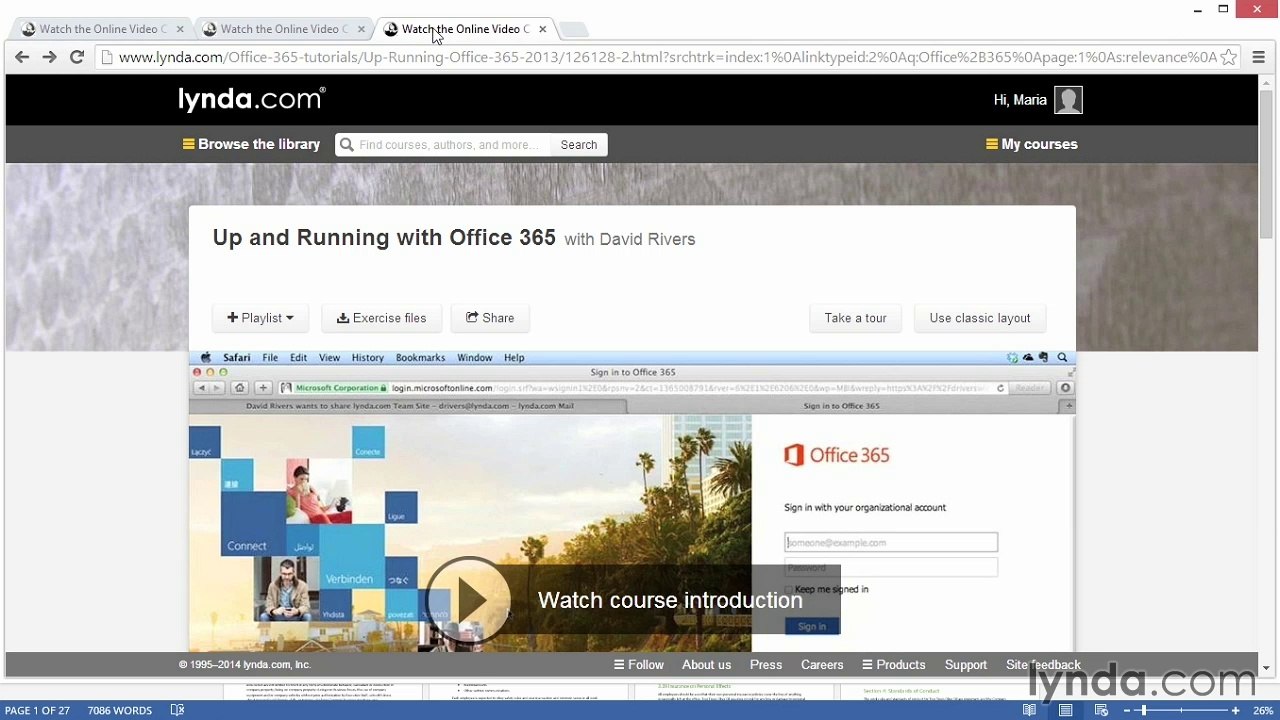Open Maria's profile avatar
The height and width of the screenshot is (720, 1280).
pyautogui.click(x=1068, y=100)
